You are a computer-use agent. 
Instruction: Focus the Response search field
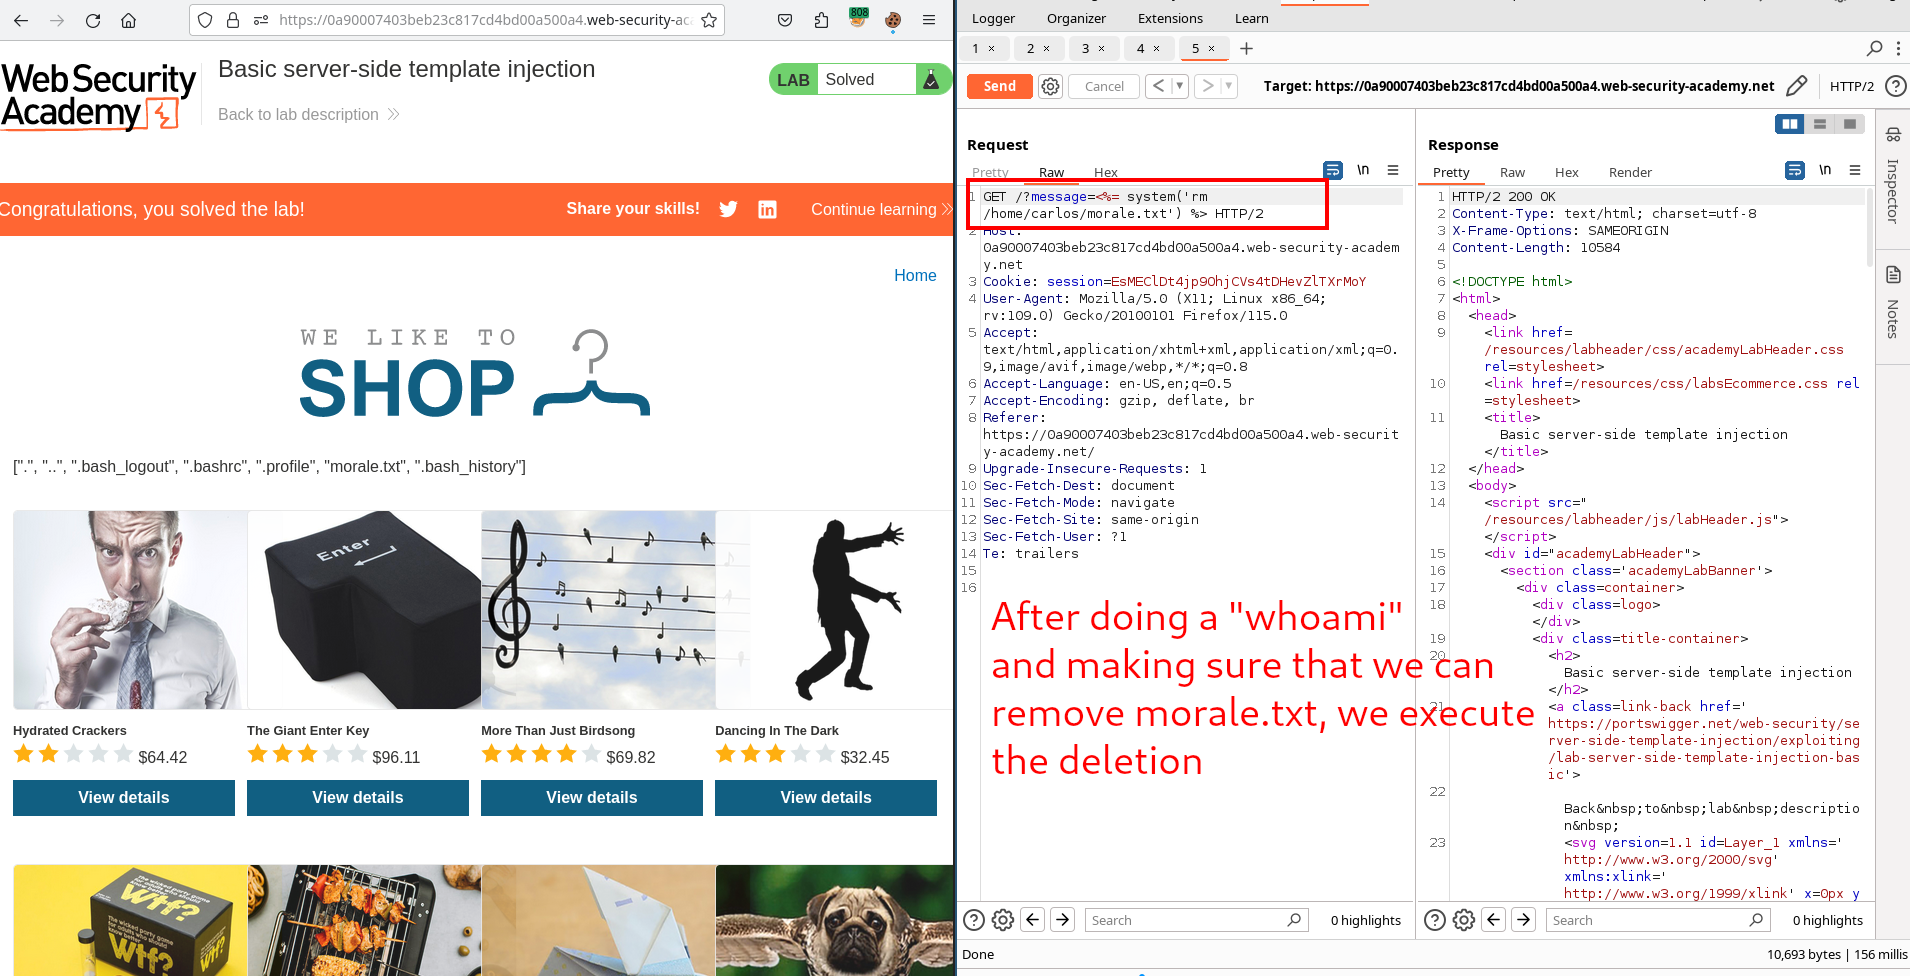point(1658,920)
